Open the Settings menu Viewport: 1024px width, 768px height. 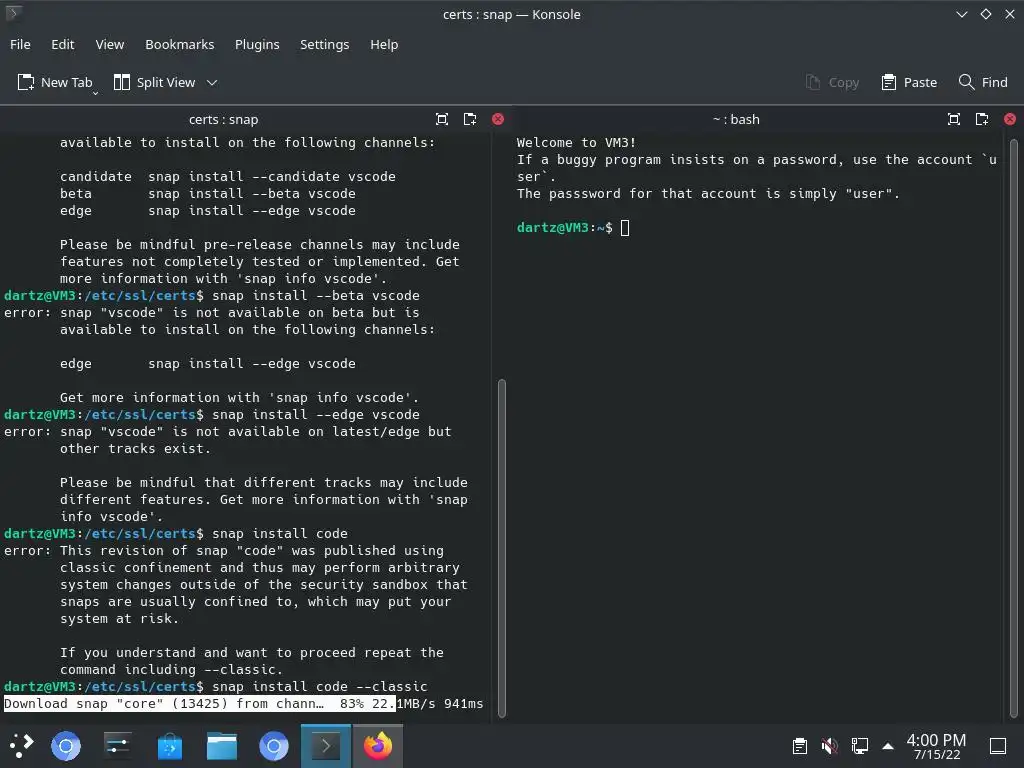(x=325, y=44)
